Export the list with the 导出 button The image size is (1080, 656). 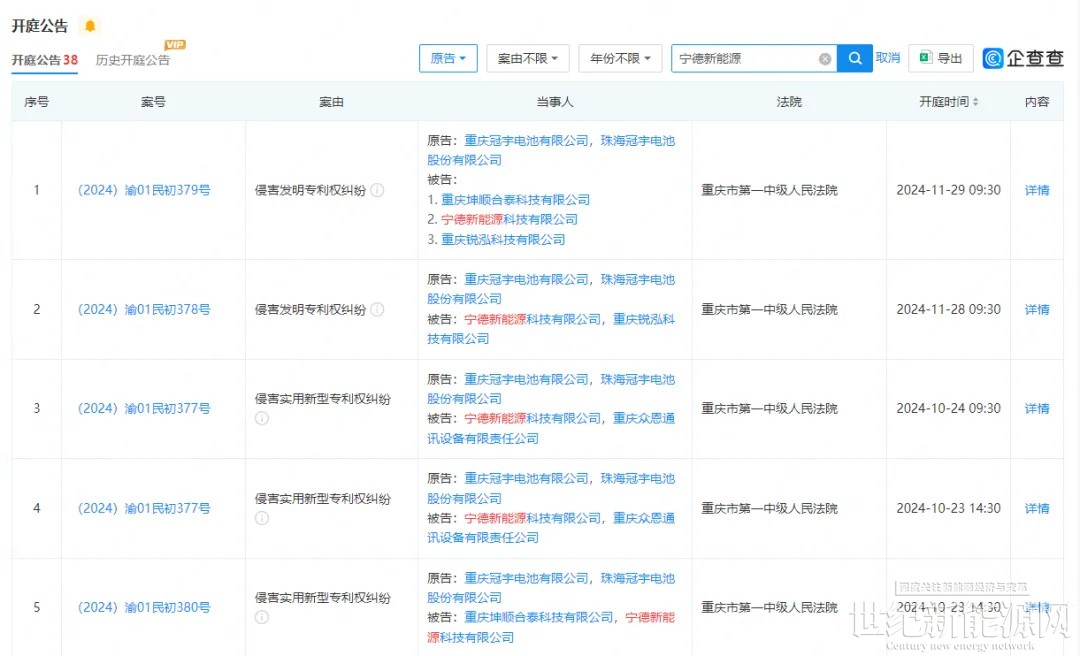(x=941, y=59)
